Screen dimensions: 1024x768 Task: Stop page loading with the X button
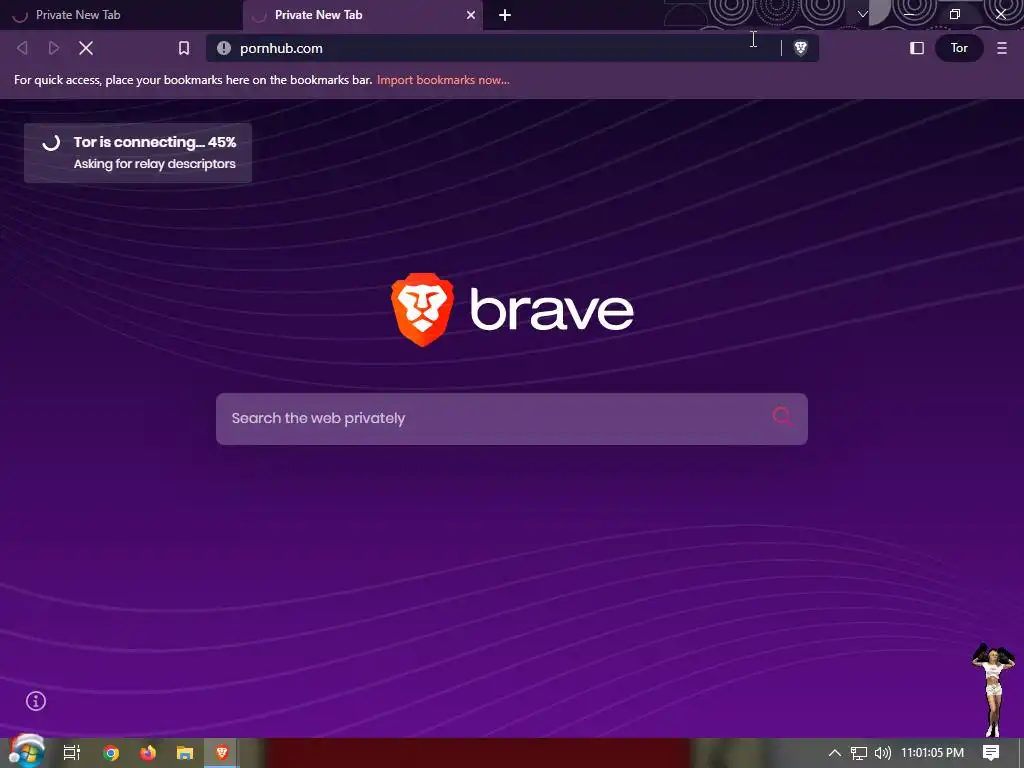tap(86, 48)
